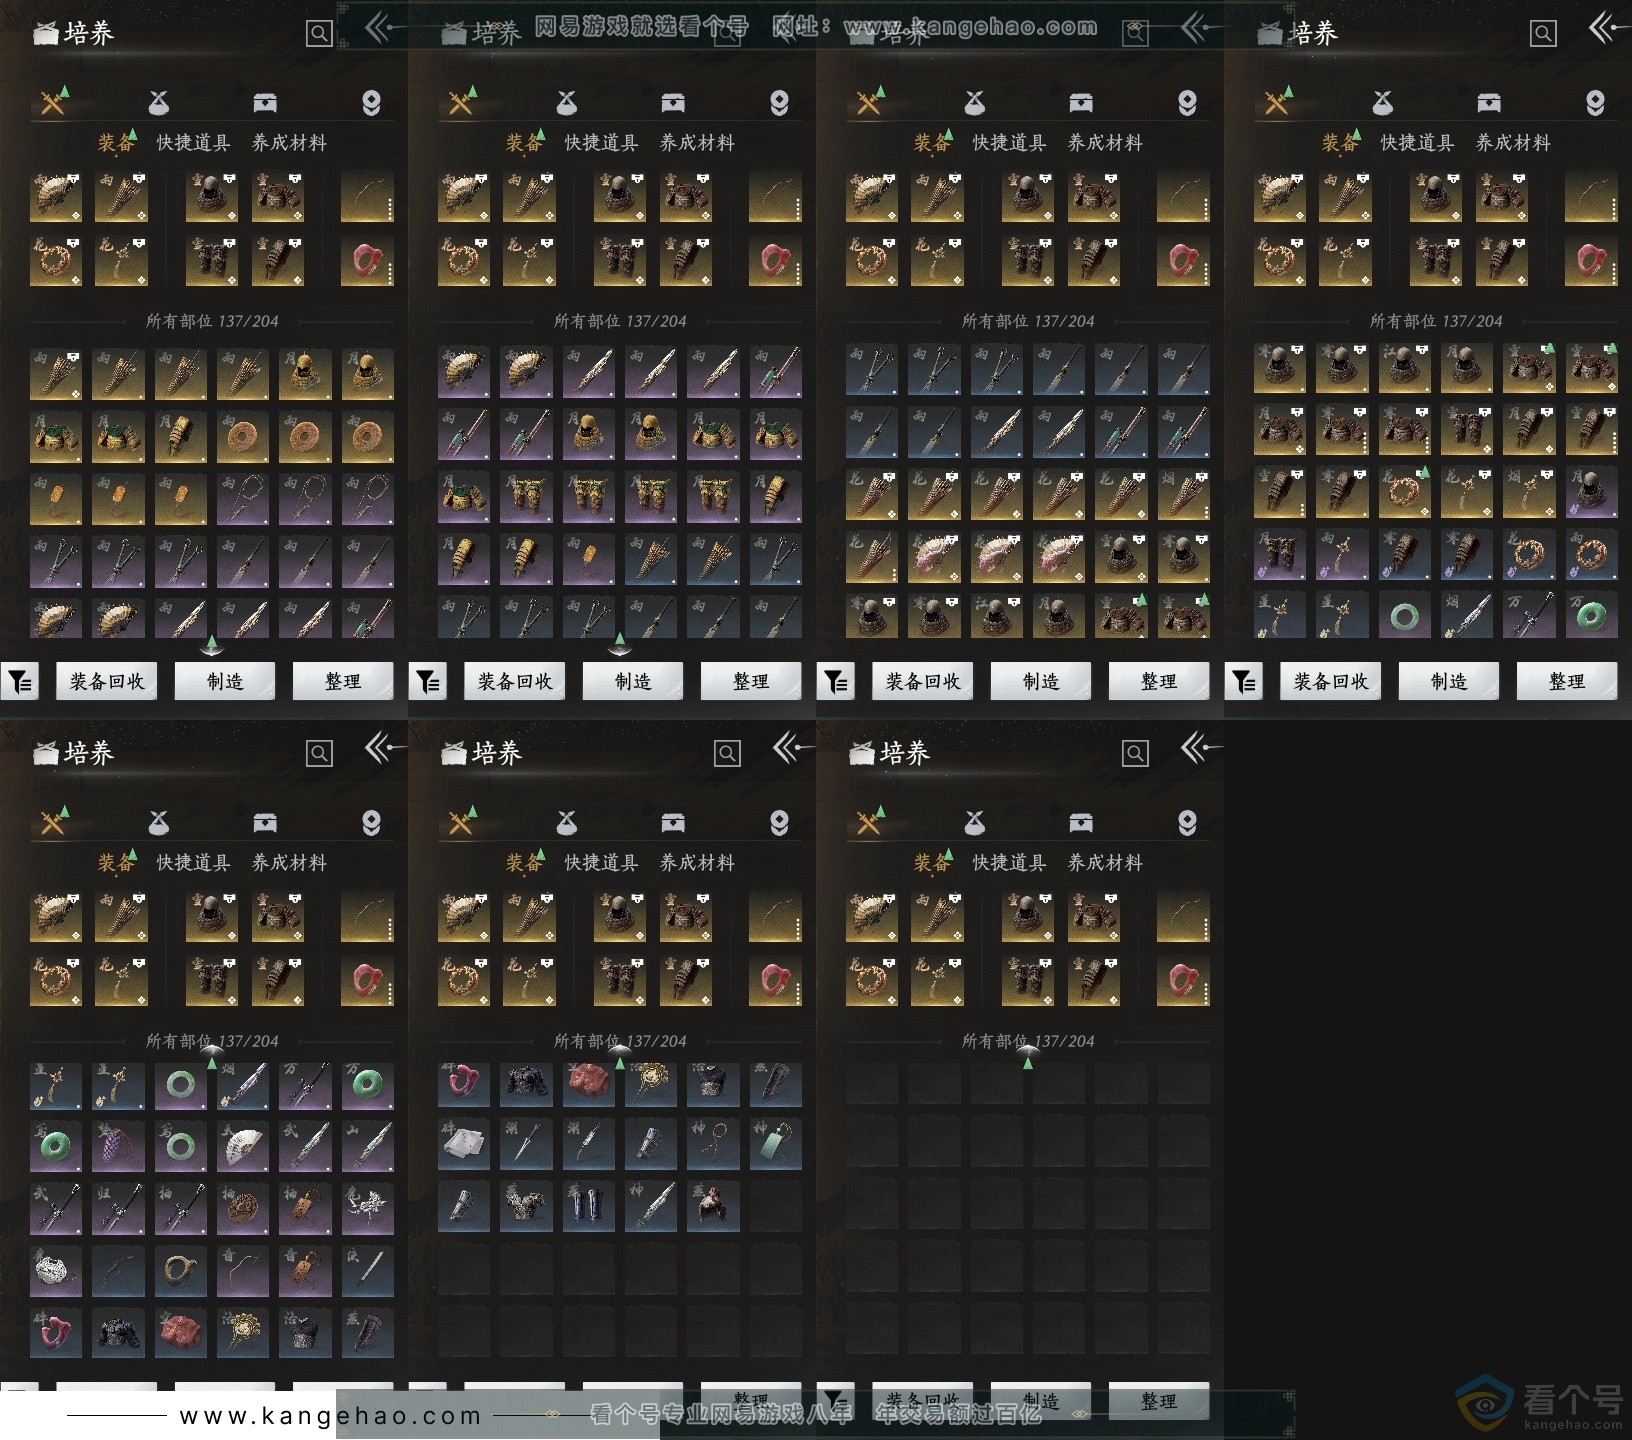Click 所有部位 137/204 text in top-right panel
This screenshot has height=1440, width=1632.
[x=1436, y=321]
